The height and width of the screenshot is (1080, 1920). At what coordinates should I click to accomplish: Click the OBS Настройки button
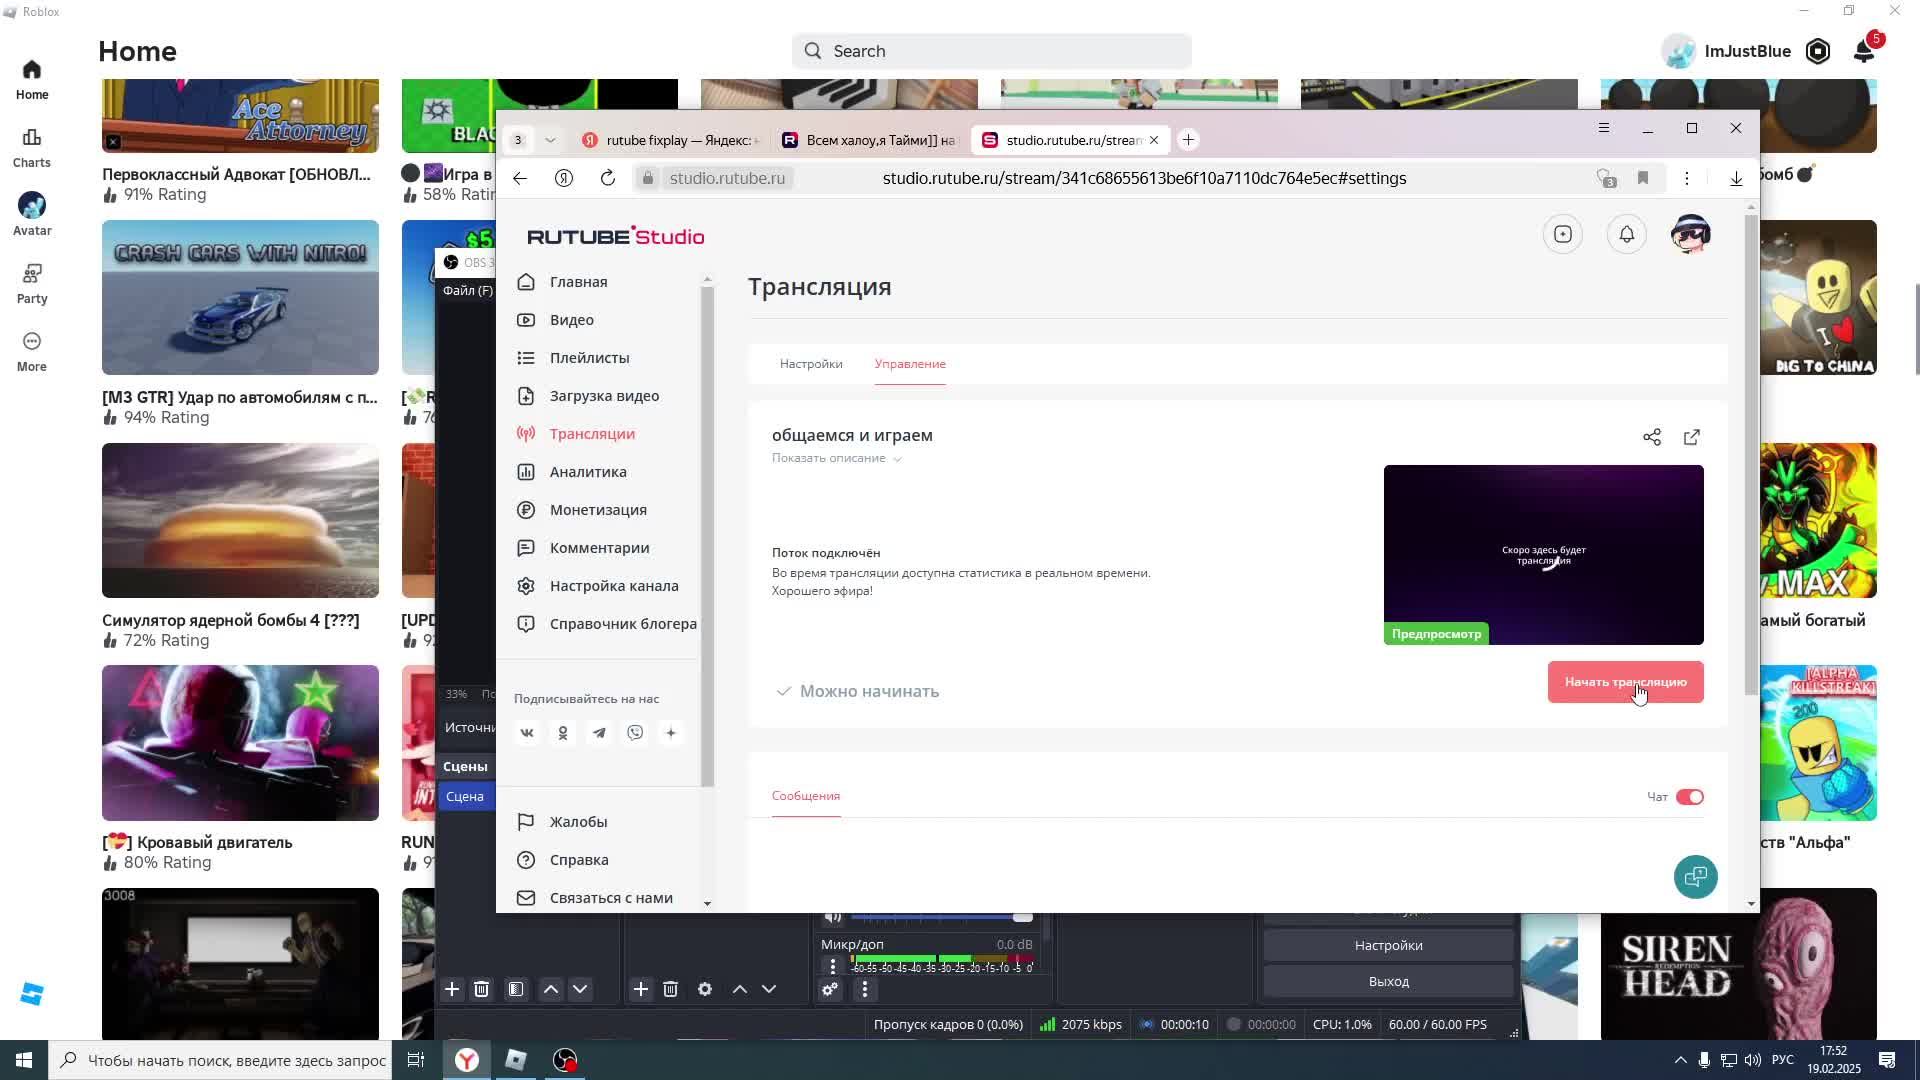(x=1388, y=945)
